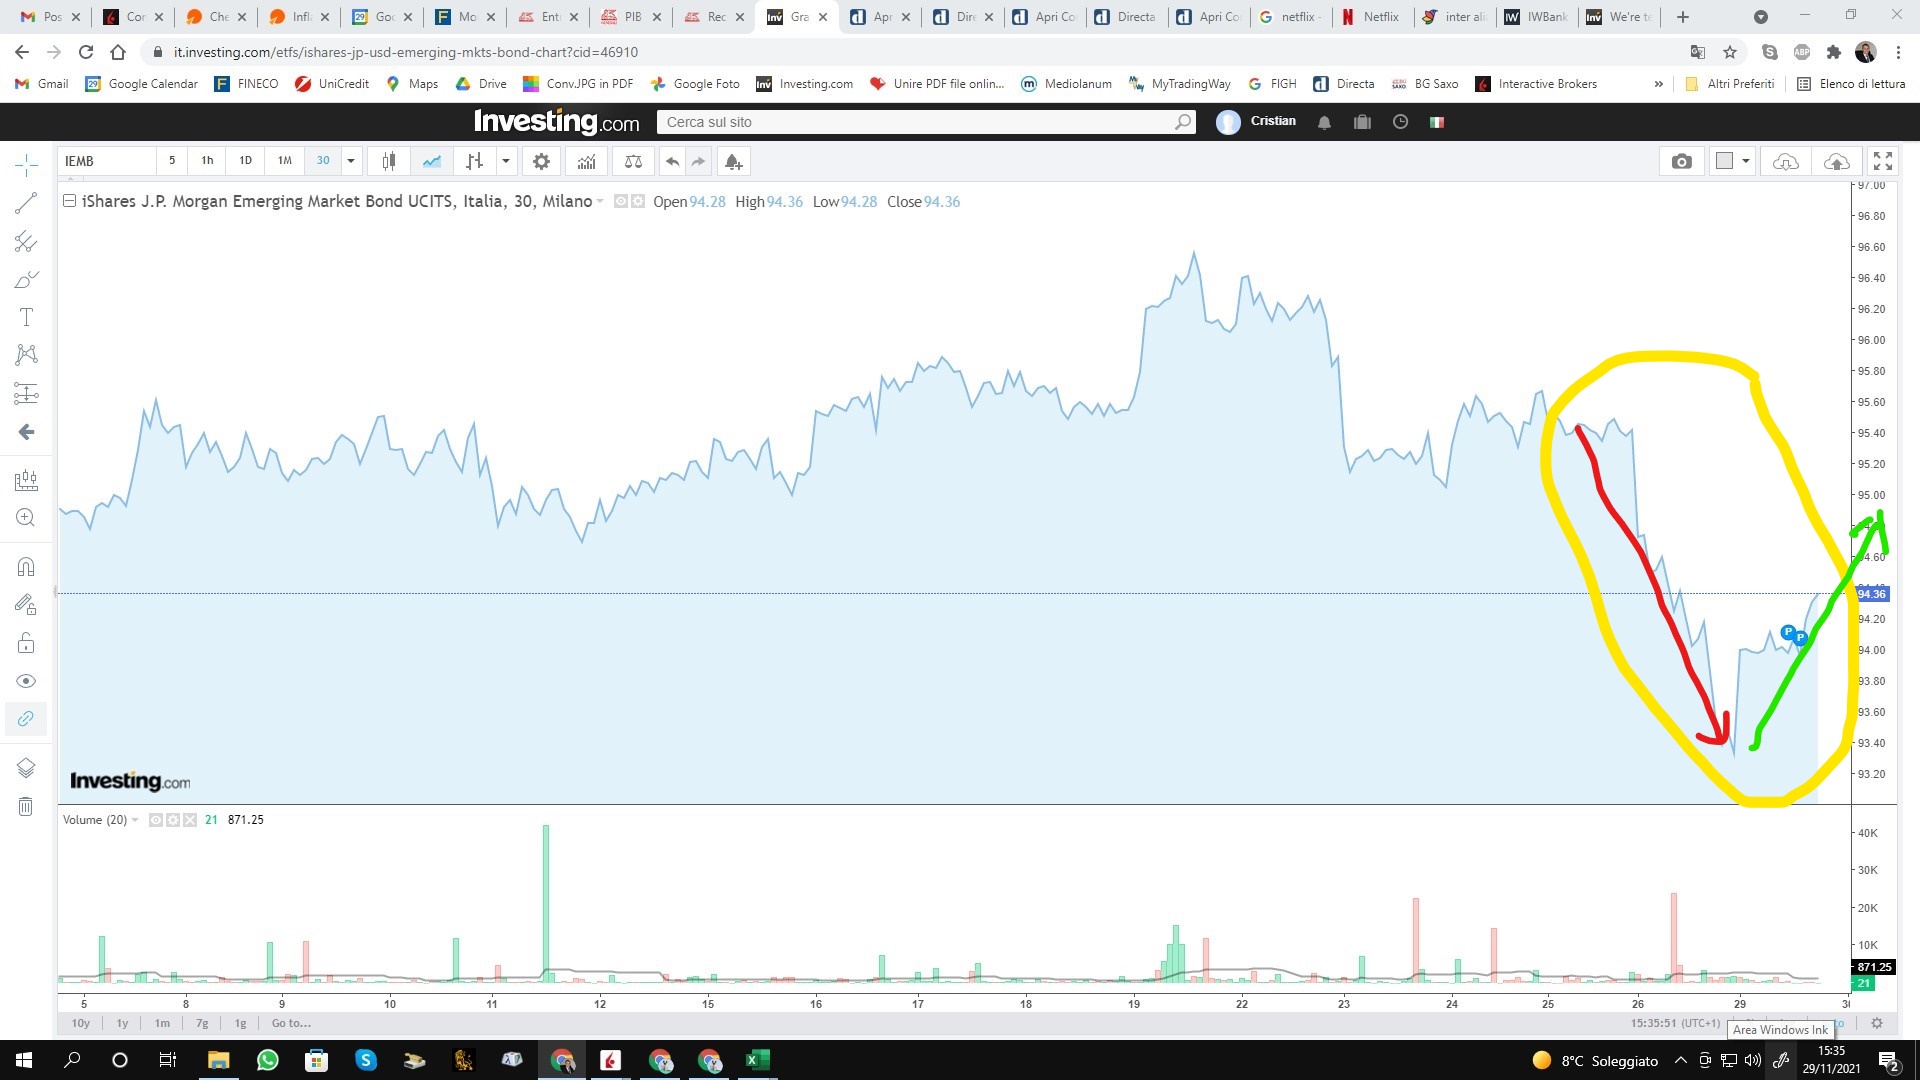Open Volume indicator settings gear
The height and width of the screenshot is (1080, 1920).
(x=173, y=820)
